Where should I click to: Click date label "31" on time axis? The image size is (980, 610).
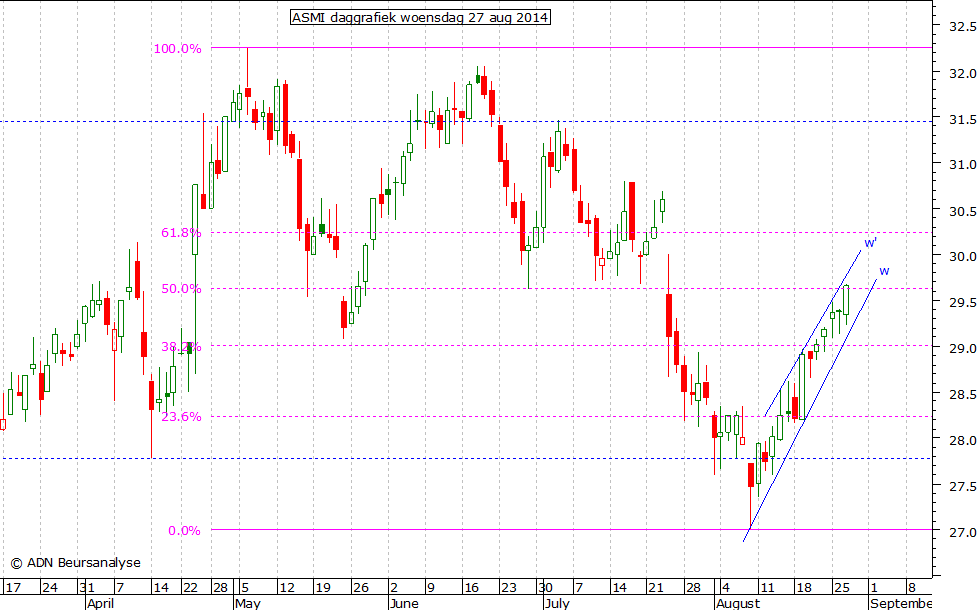87,588
